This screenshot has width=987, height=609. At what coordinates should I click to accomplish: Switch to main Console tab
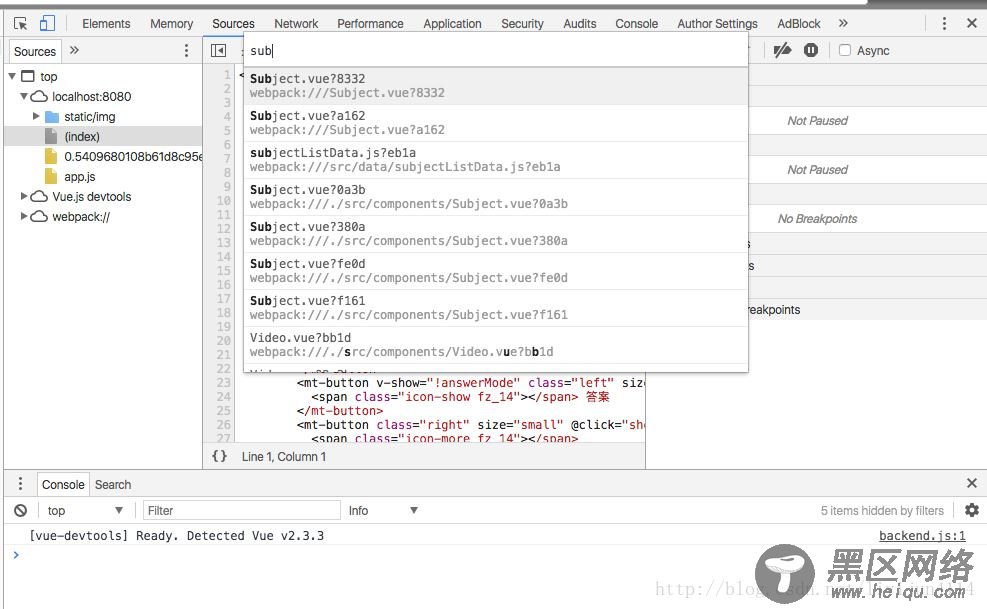636,24
